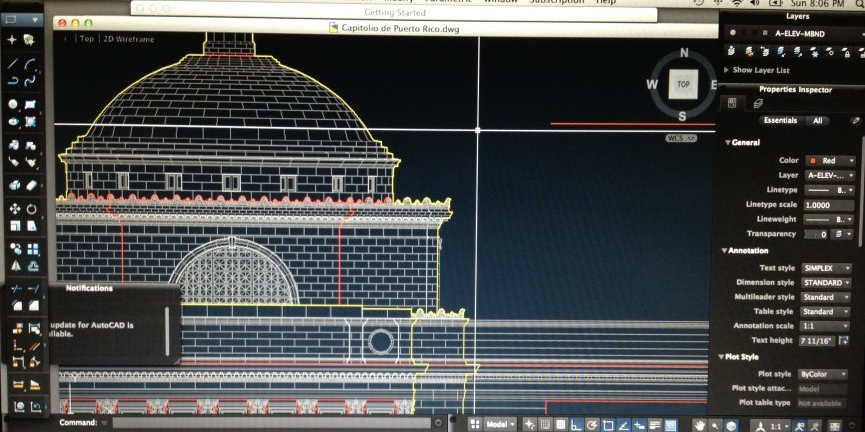Click the Make Object's Layer Current icon
The width and height of the screenshot is (865, 432).
click(x=731, y=51)
